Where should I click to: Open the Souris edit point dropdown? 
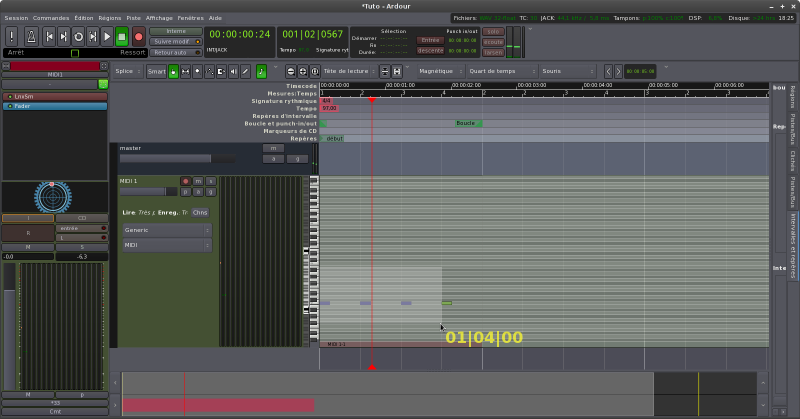click(x=567, y=71)
